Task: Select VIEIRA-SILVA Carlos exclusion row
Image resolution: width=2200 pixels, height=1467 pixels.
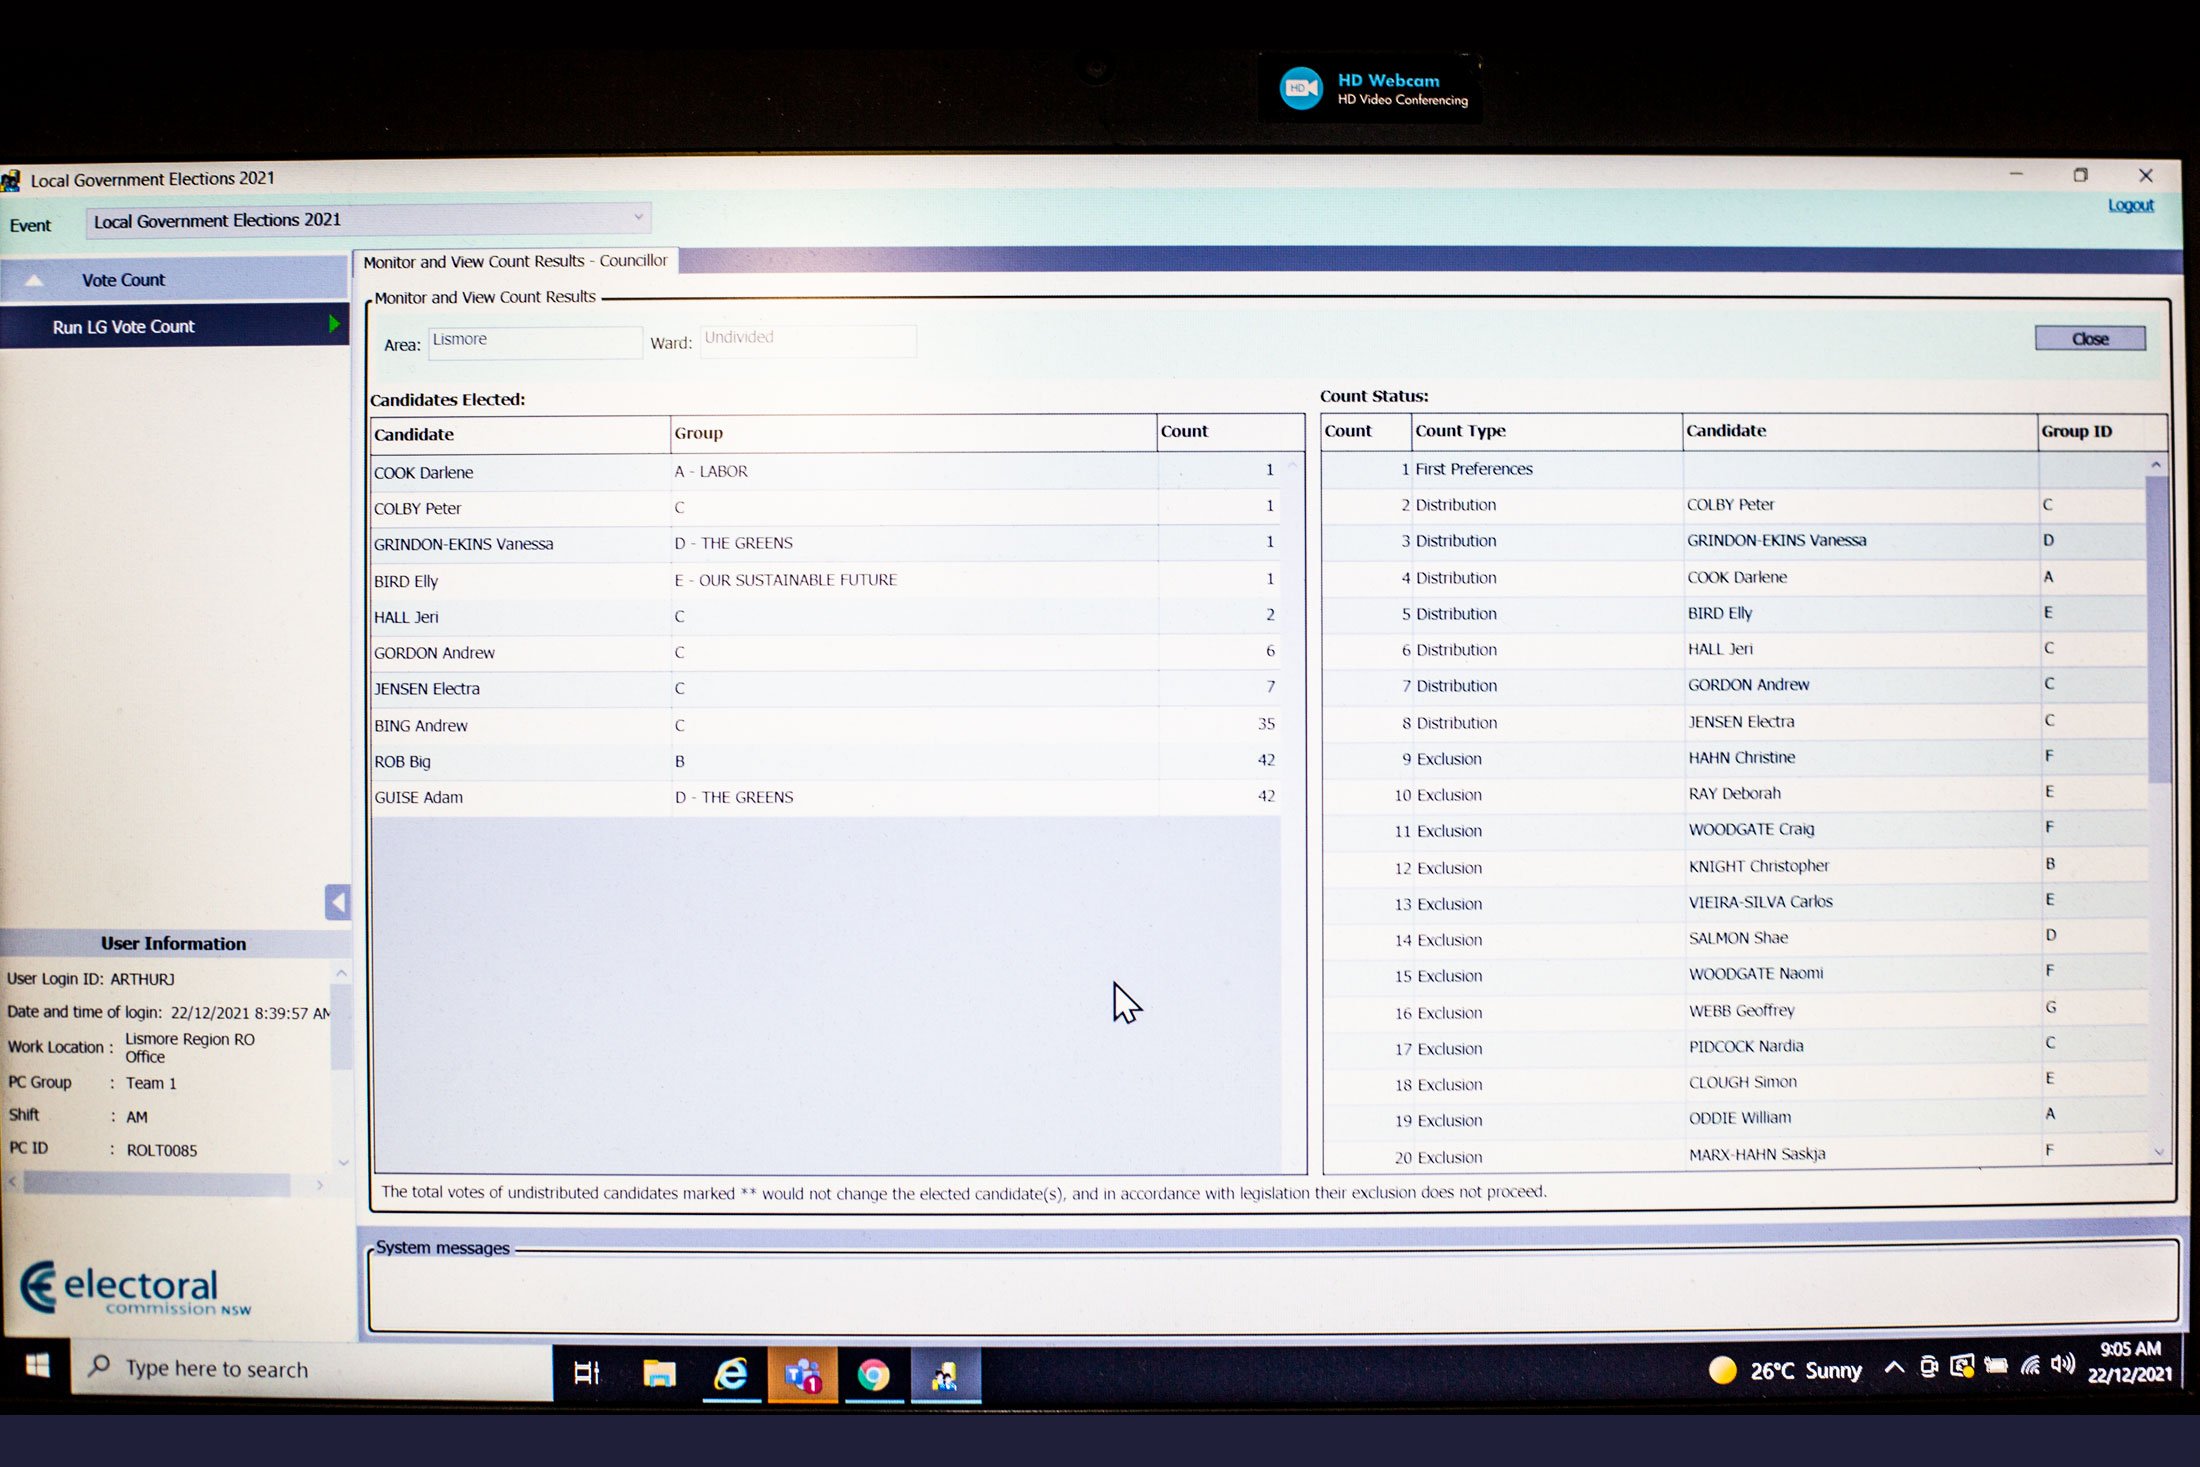Action: click(1734, 903)
